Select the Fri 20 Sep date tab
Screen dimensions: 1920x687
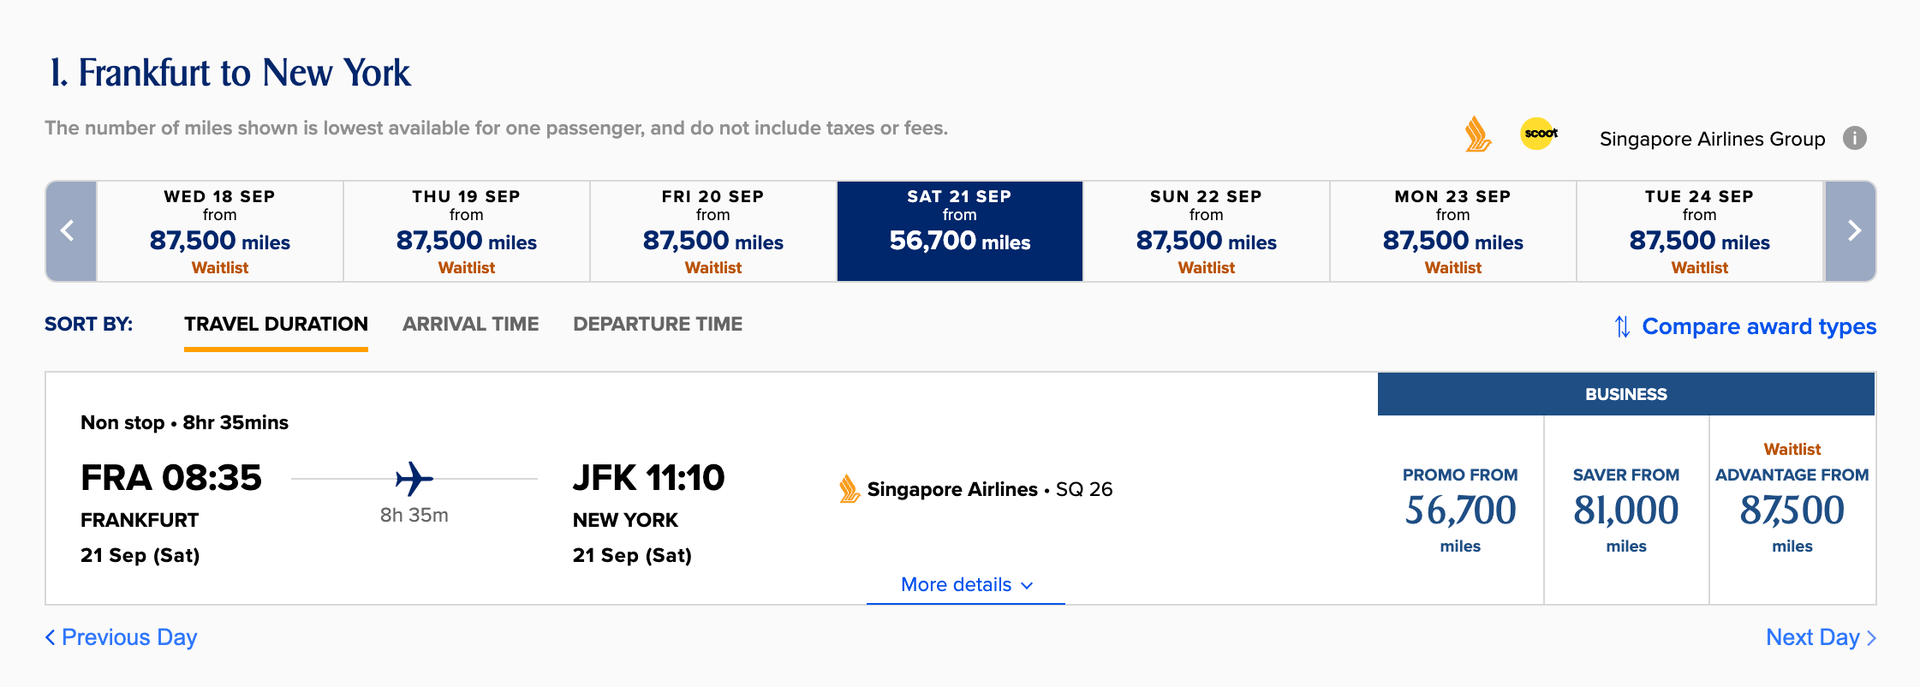pyautogui.click(x=712, y=230)
